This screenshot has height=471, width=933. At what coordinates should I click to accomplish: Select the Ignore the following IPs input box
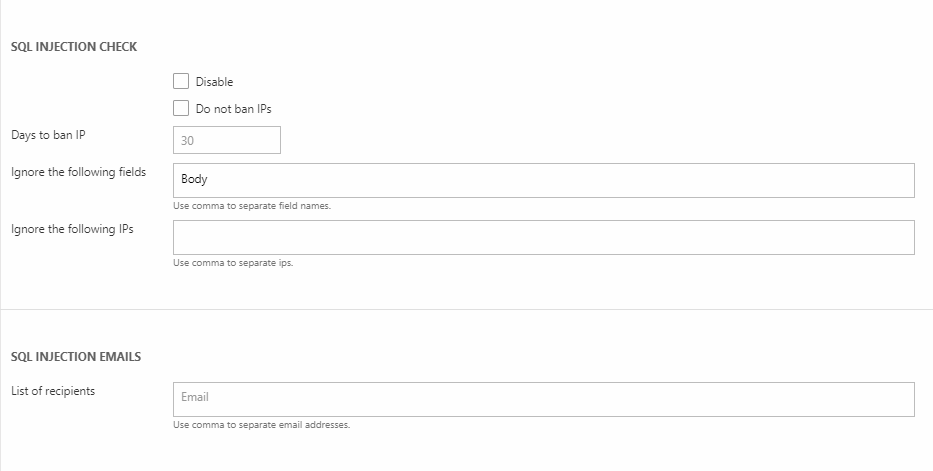coord(543,237)
